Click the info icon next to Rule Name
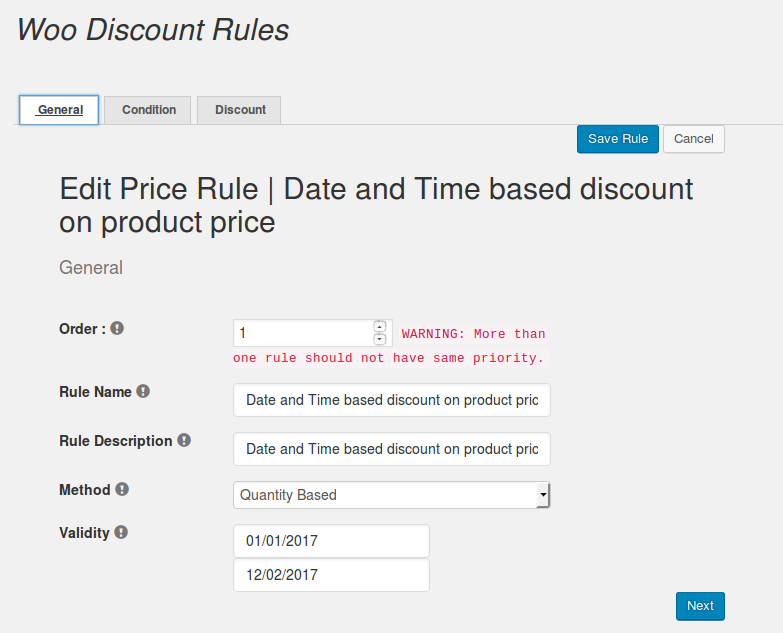Viewport: 783px width, 633px height. tap(143, 391)
